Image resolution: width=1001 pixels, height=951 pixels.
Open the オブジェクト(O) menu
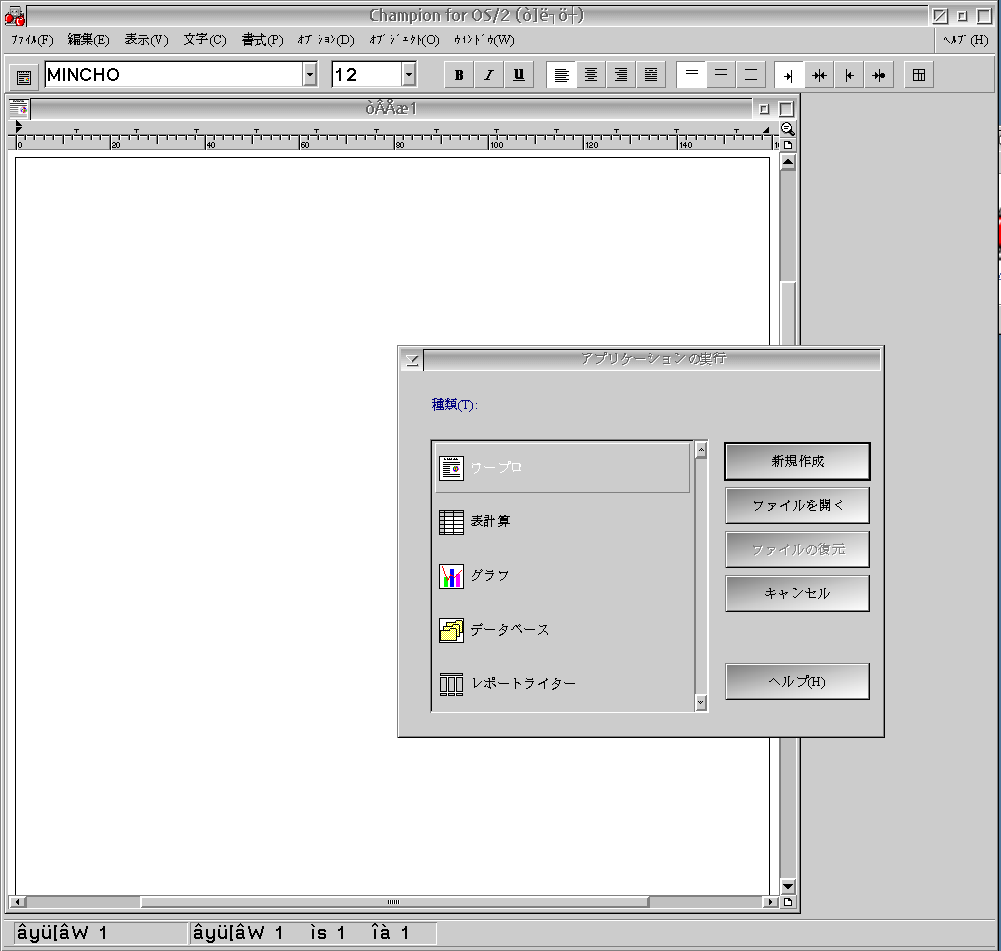click(404, 40)
